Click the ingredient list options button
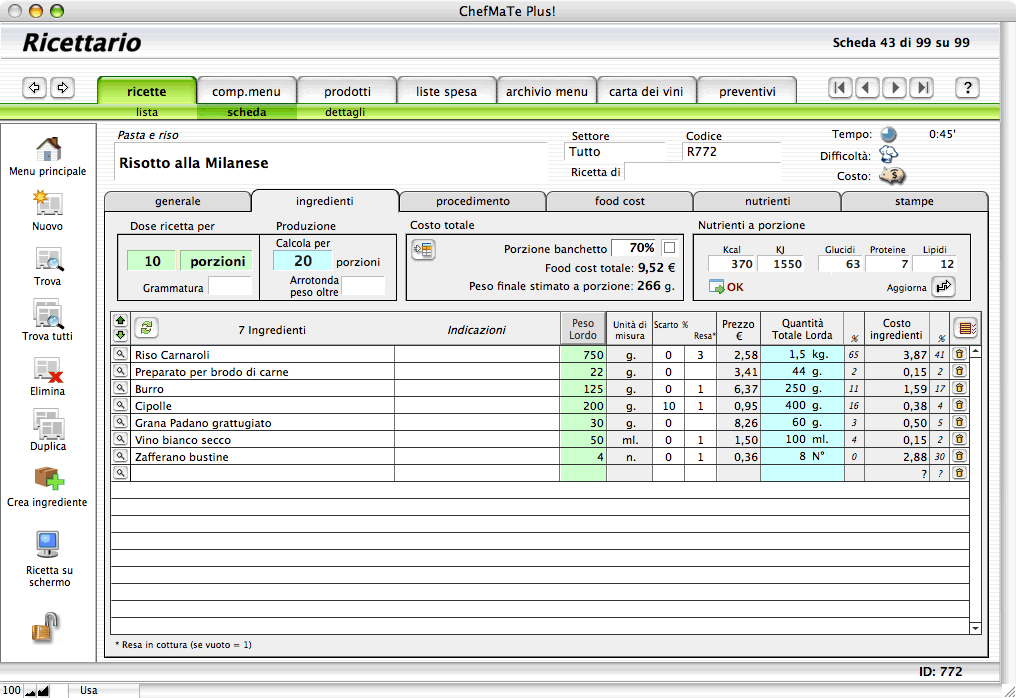This screenshot has height=698, width=1016. click(x=965, y=328)
